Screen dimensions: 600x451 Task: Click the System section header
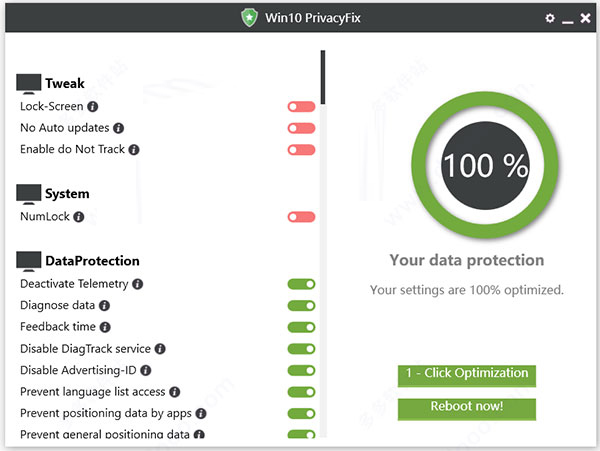[66, 194]
